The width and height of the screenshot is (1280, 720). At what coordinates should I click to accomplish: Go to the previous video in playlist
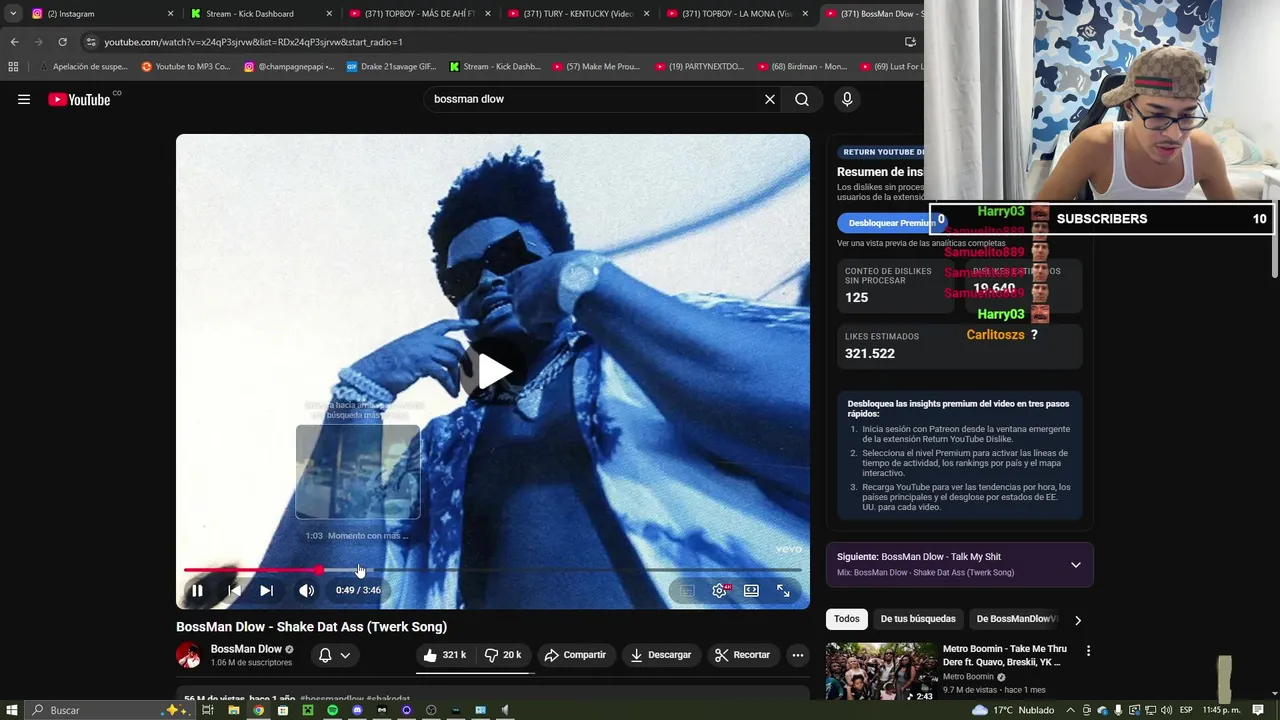point(234,590)
